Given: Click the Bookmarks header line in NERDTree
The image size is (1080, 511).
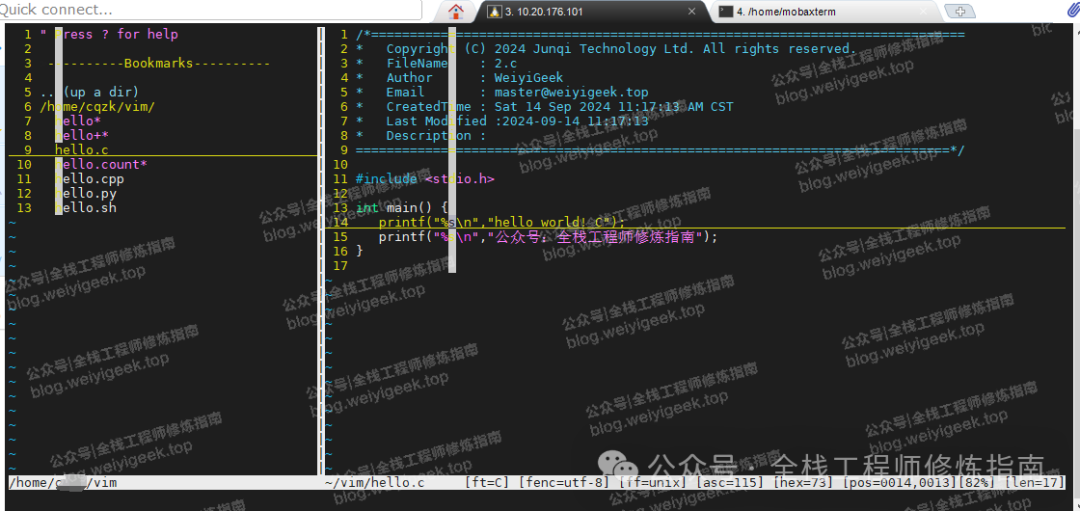Looking at the screenshot, I should click(159, 63).
